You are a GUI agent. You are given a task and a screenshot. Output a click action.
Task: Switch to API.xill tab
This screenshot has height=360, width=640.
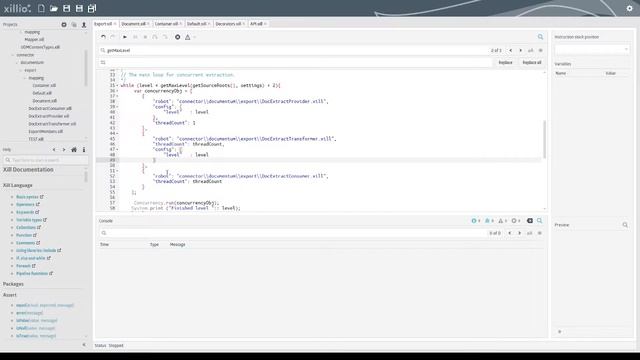click(256, 24)
